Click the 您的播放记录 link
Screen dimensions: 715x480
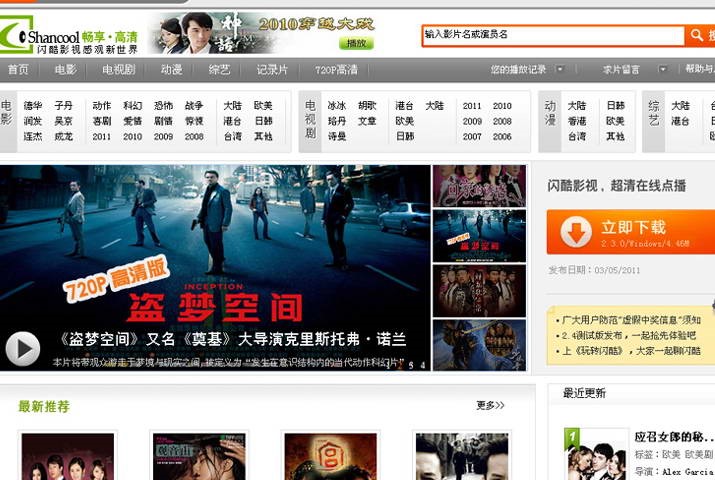tap(518, 70)
